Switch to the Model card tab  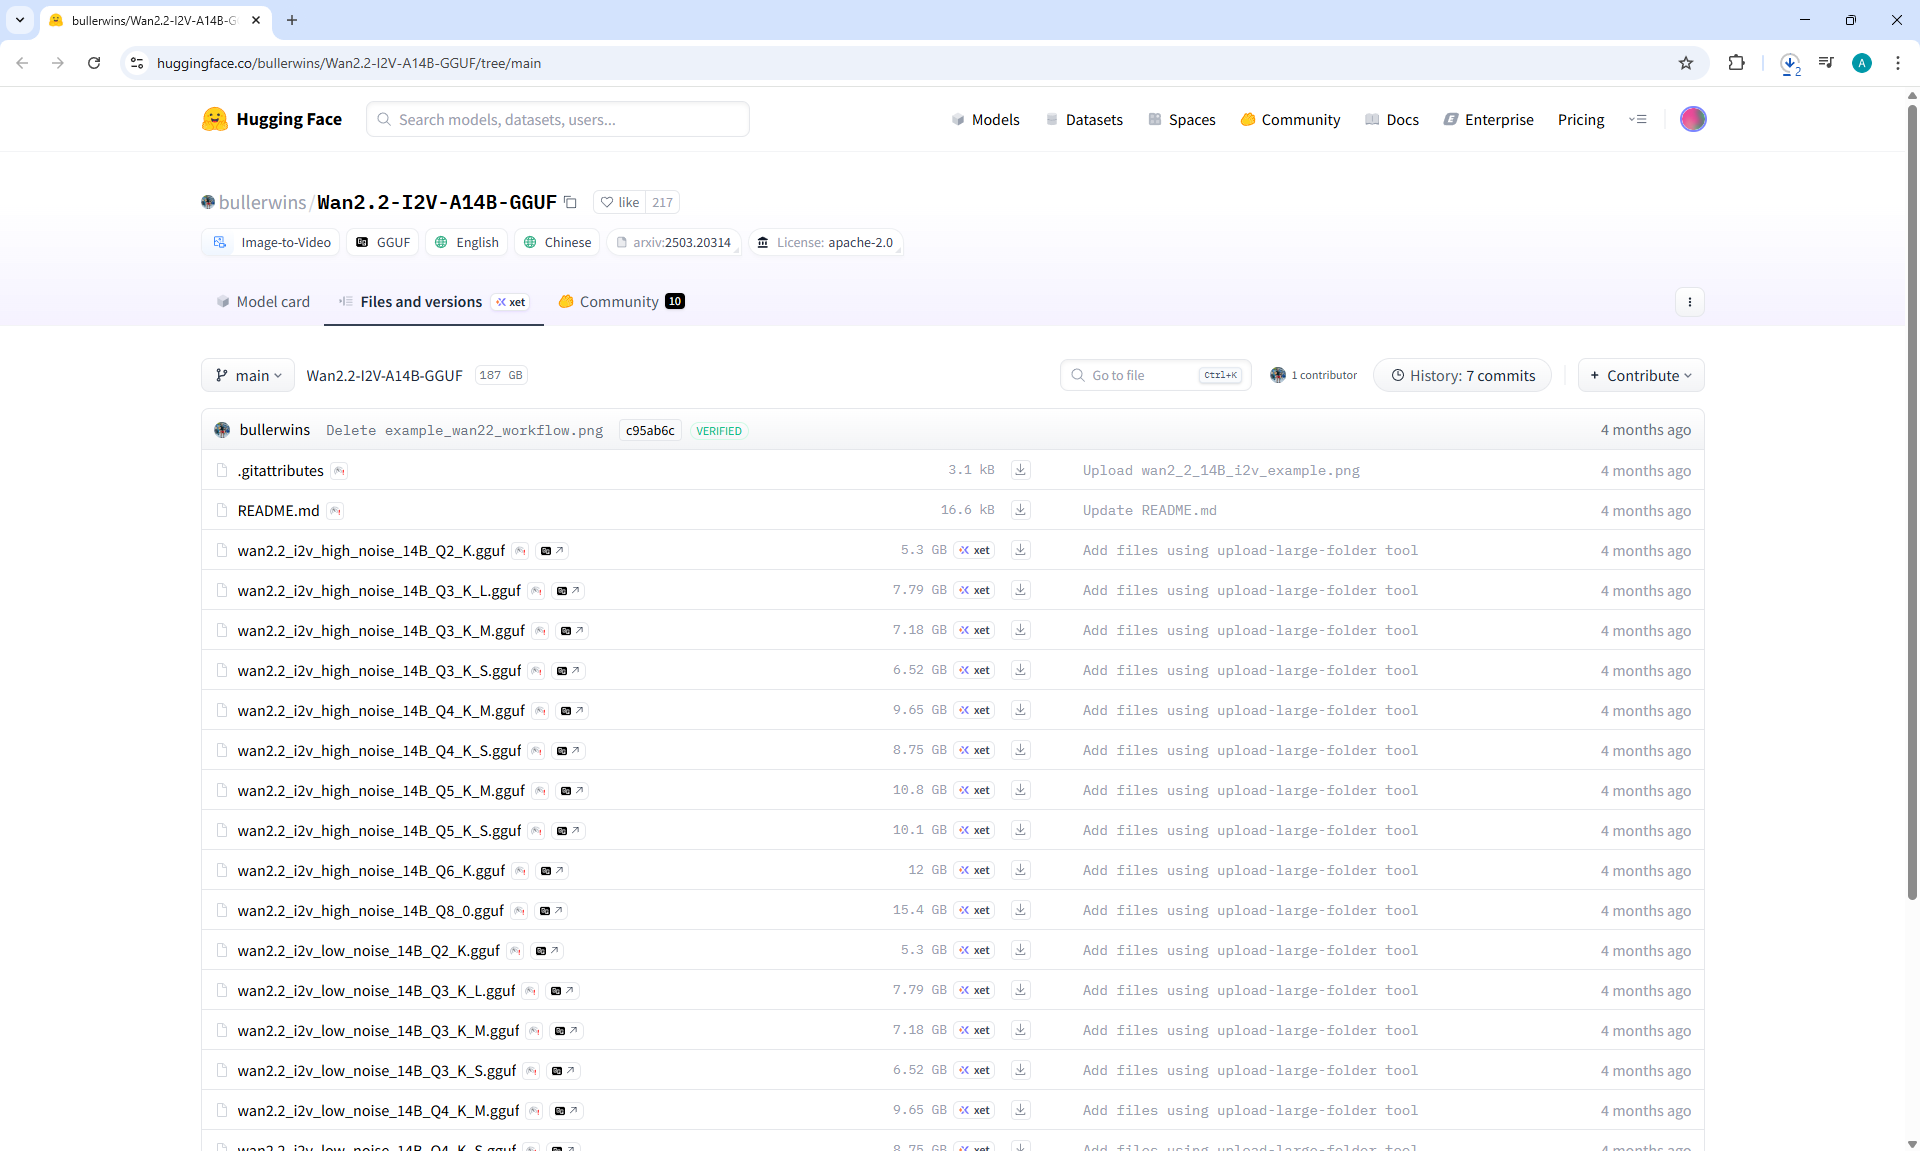263,302
